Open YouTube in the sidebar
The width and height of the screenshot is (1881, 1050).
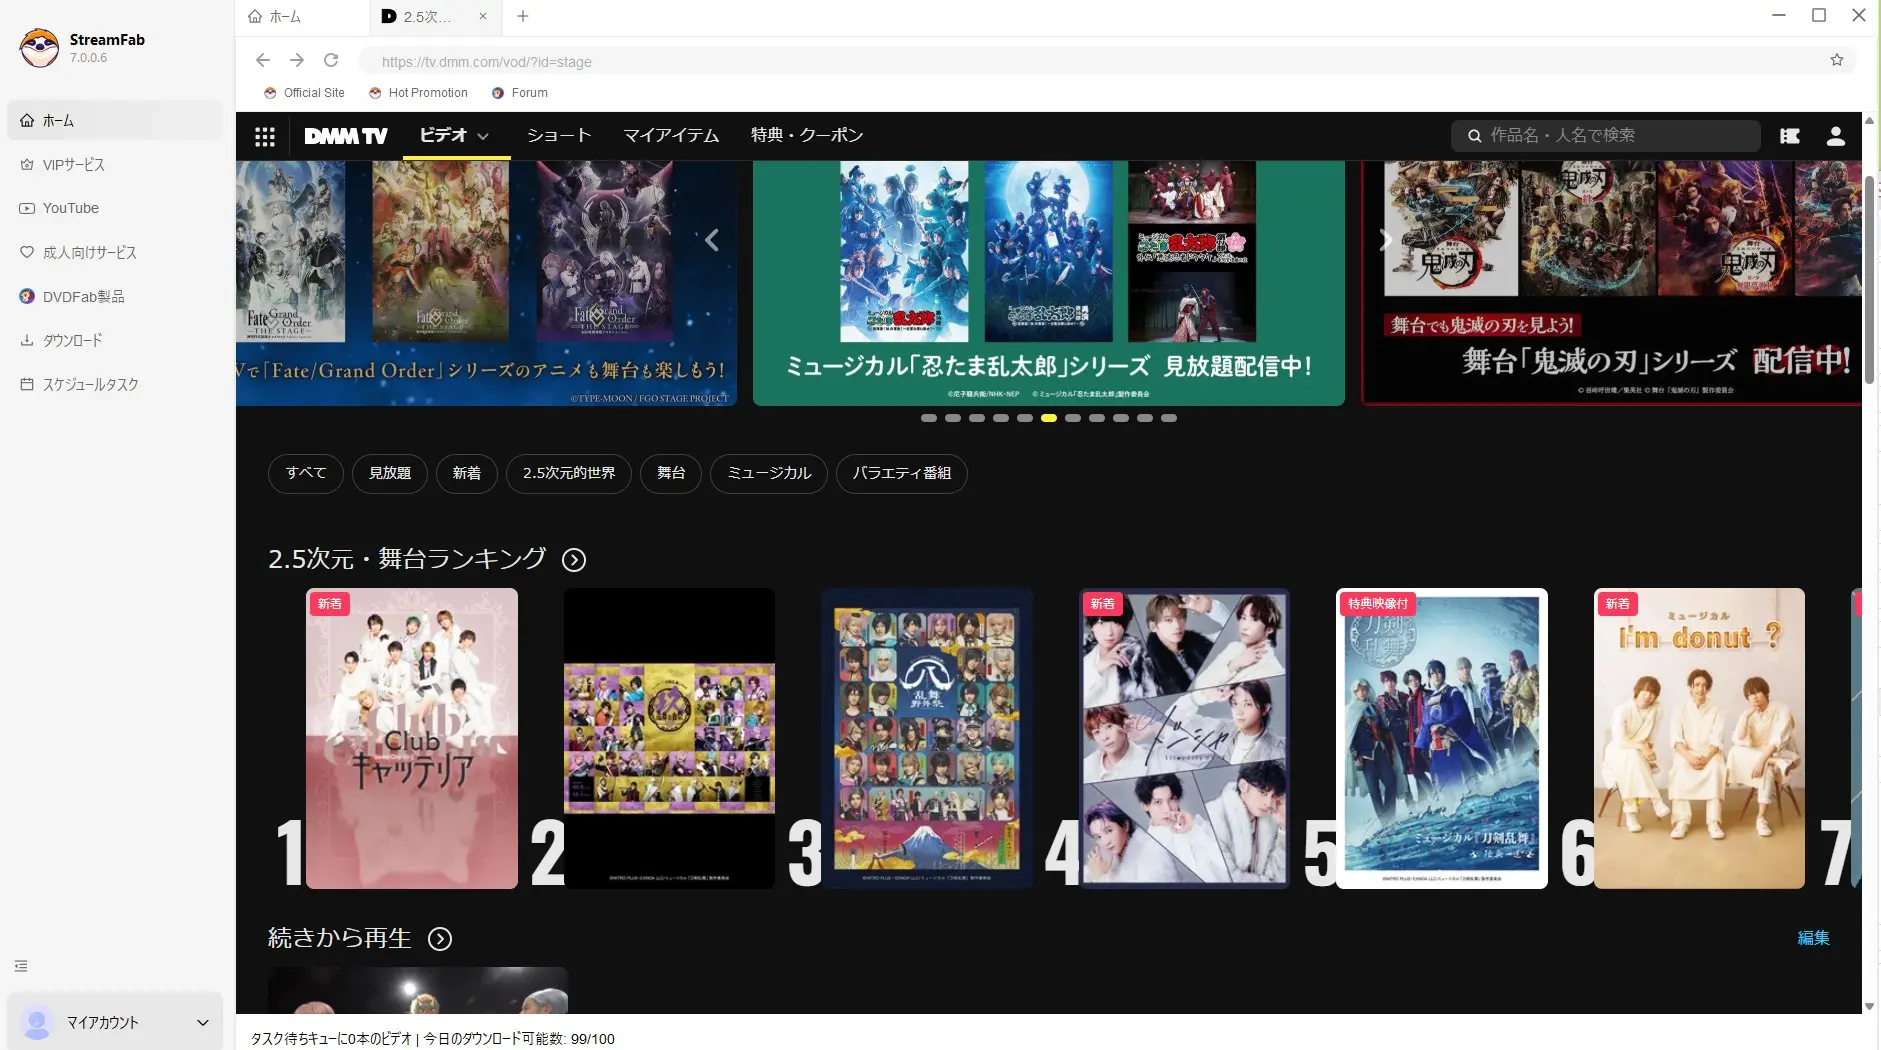[x=114, y=208]
